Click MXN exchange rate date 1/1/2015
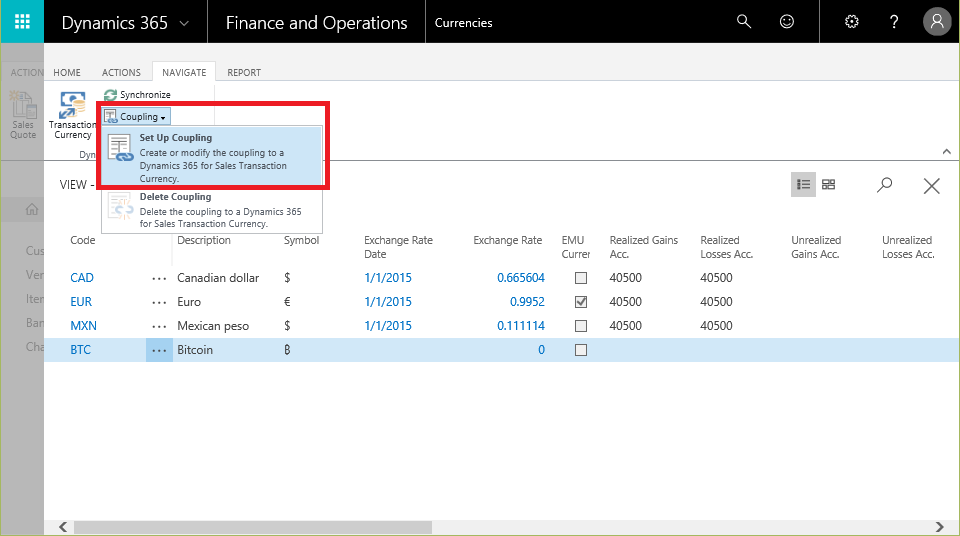The height and width of the screenshot is (536, 960). 388,326
